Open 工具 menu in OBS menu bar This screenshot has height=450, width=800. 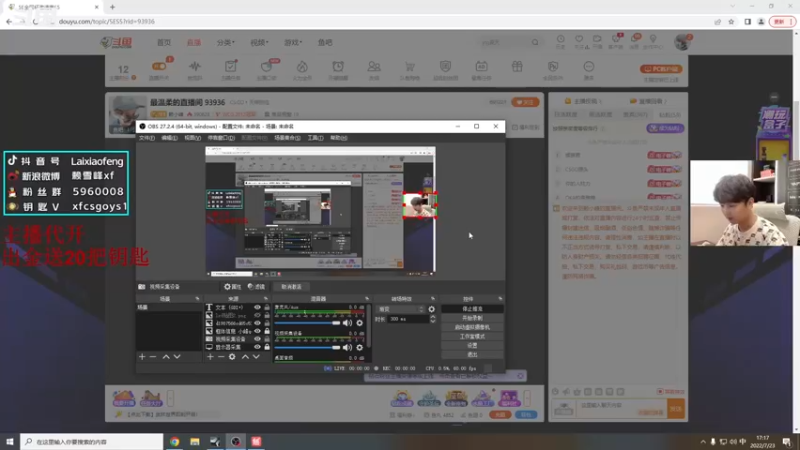tap(315, 138)
